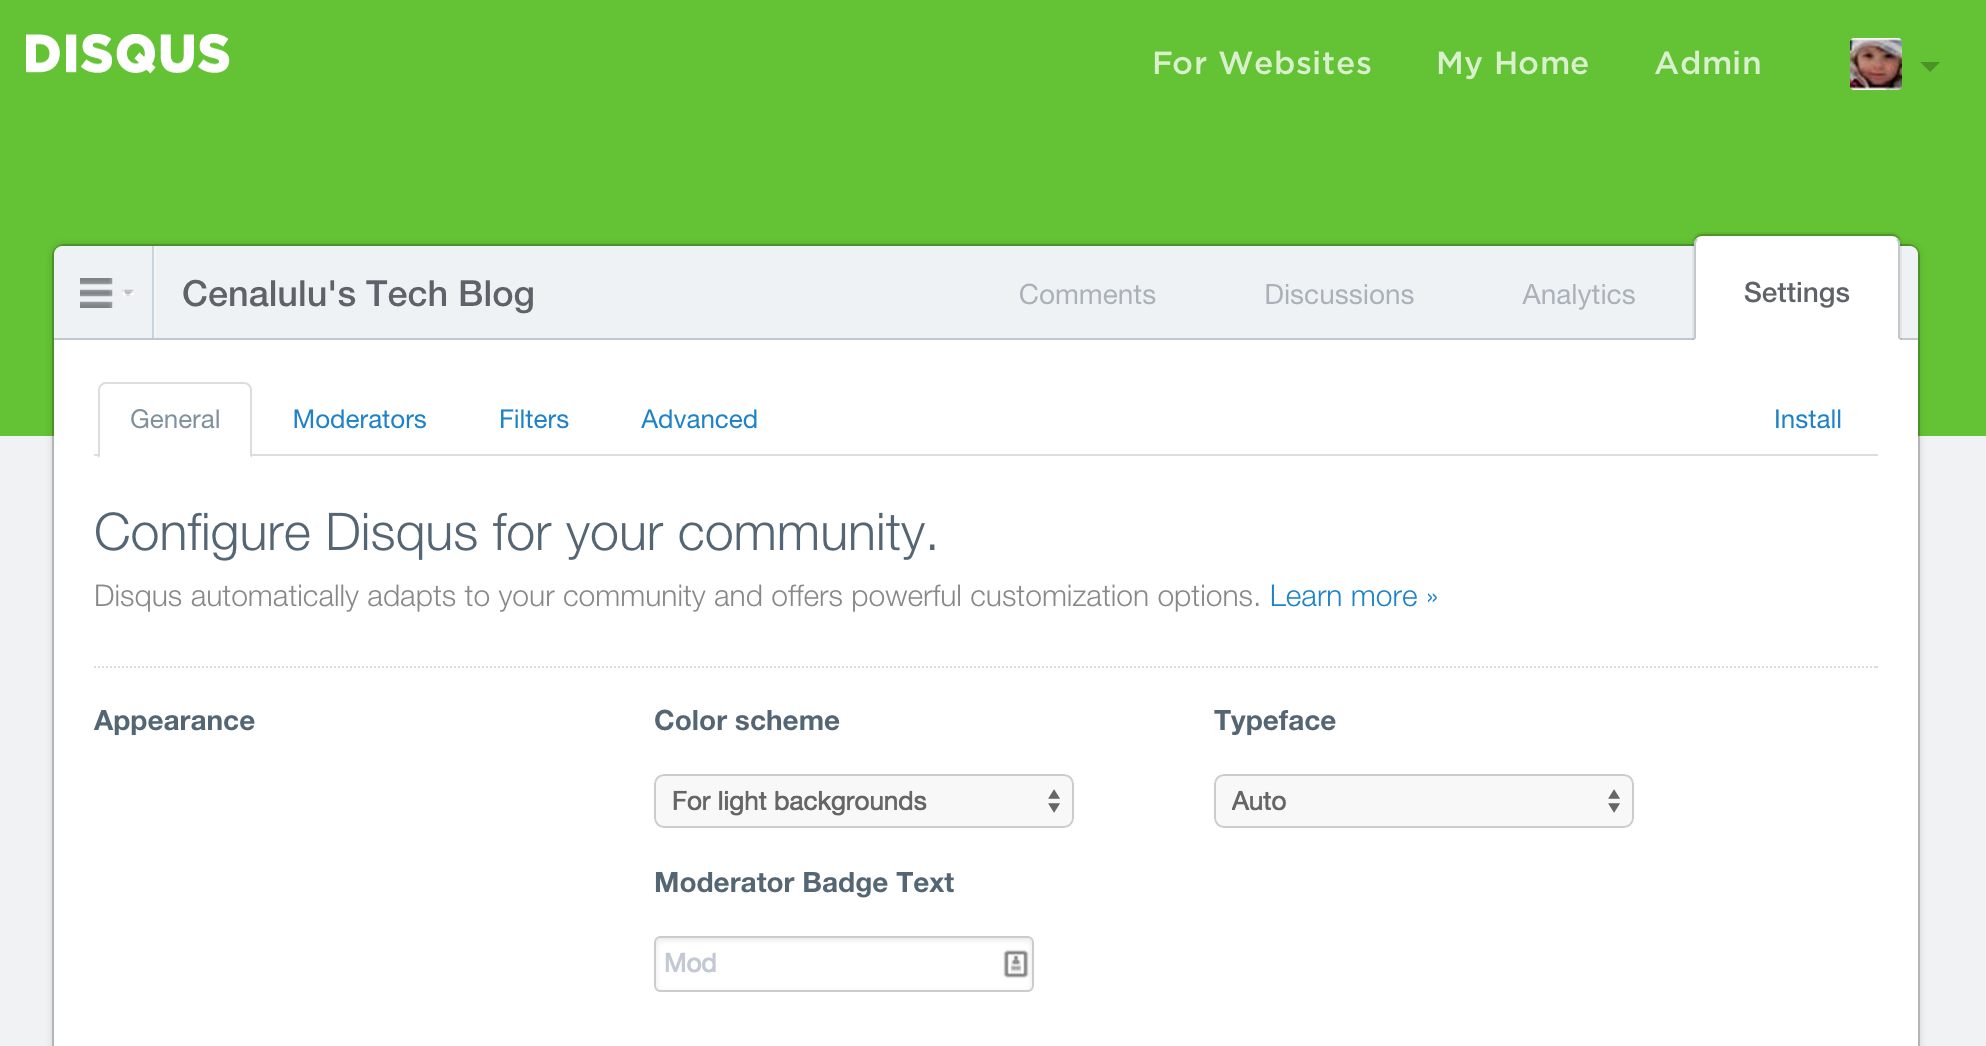
Task: Click the DISQUS logo
Action: click(127, 54)
